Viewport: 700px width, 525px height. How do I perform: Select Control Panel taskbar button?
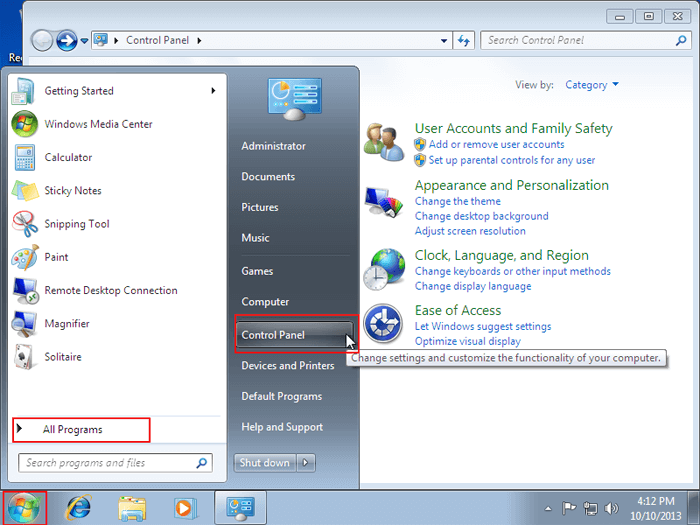click(x=240, y=507)
